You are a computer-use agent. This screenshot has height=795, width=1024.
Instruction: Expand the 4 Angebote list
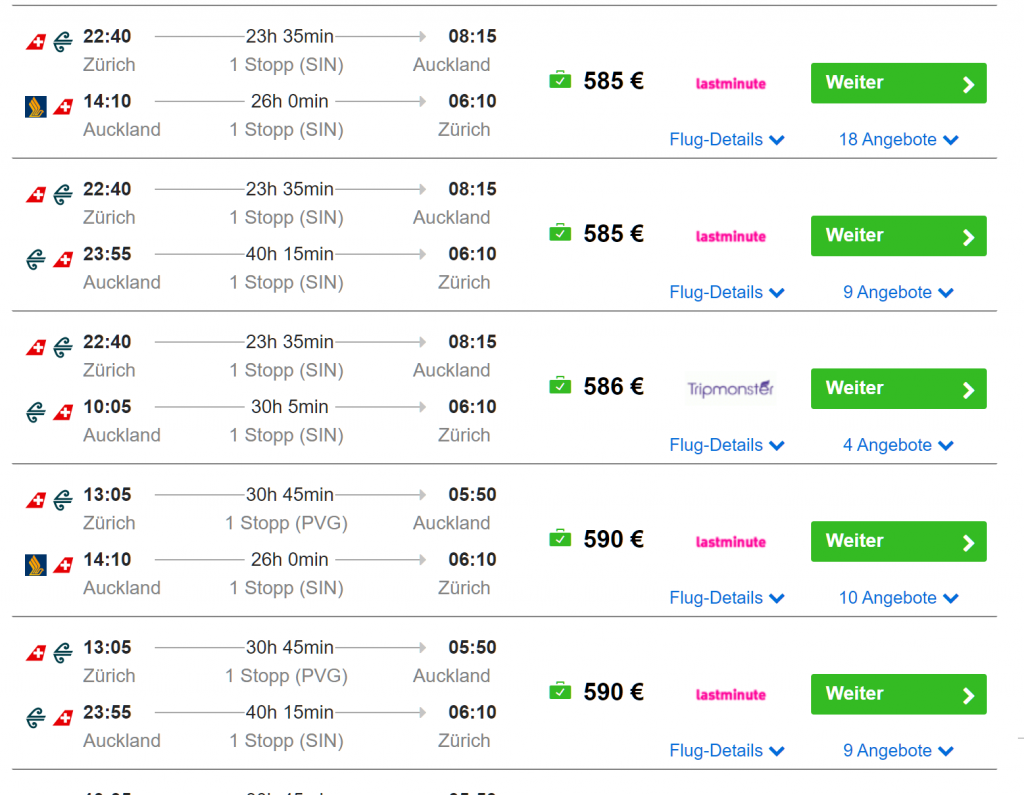pos(898,445)
